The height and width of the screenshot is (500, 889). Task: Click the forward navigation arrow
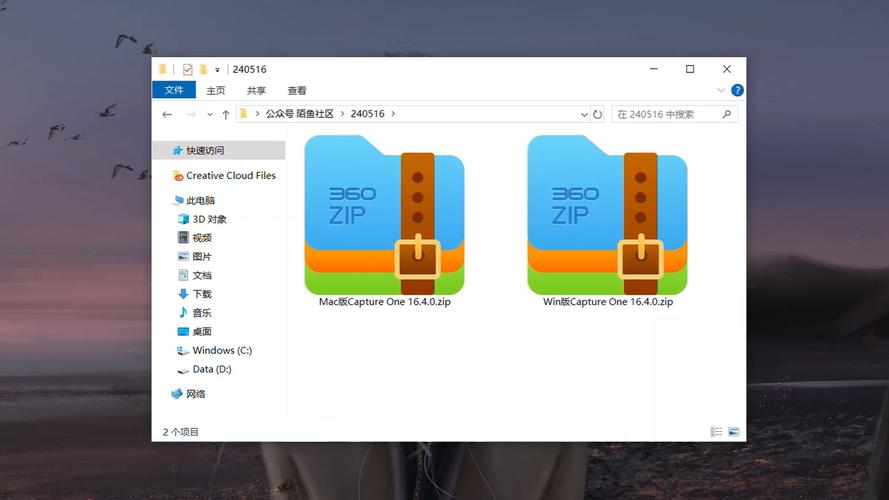point(191,115)
